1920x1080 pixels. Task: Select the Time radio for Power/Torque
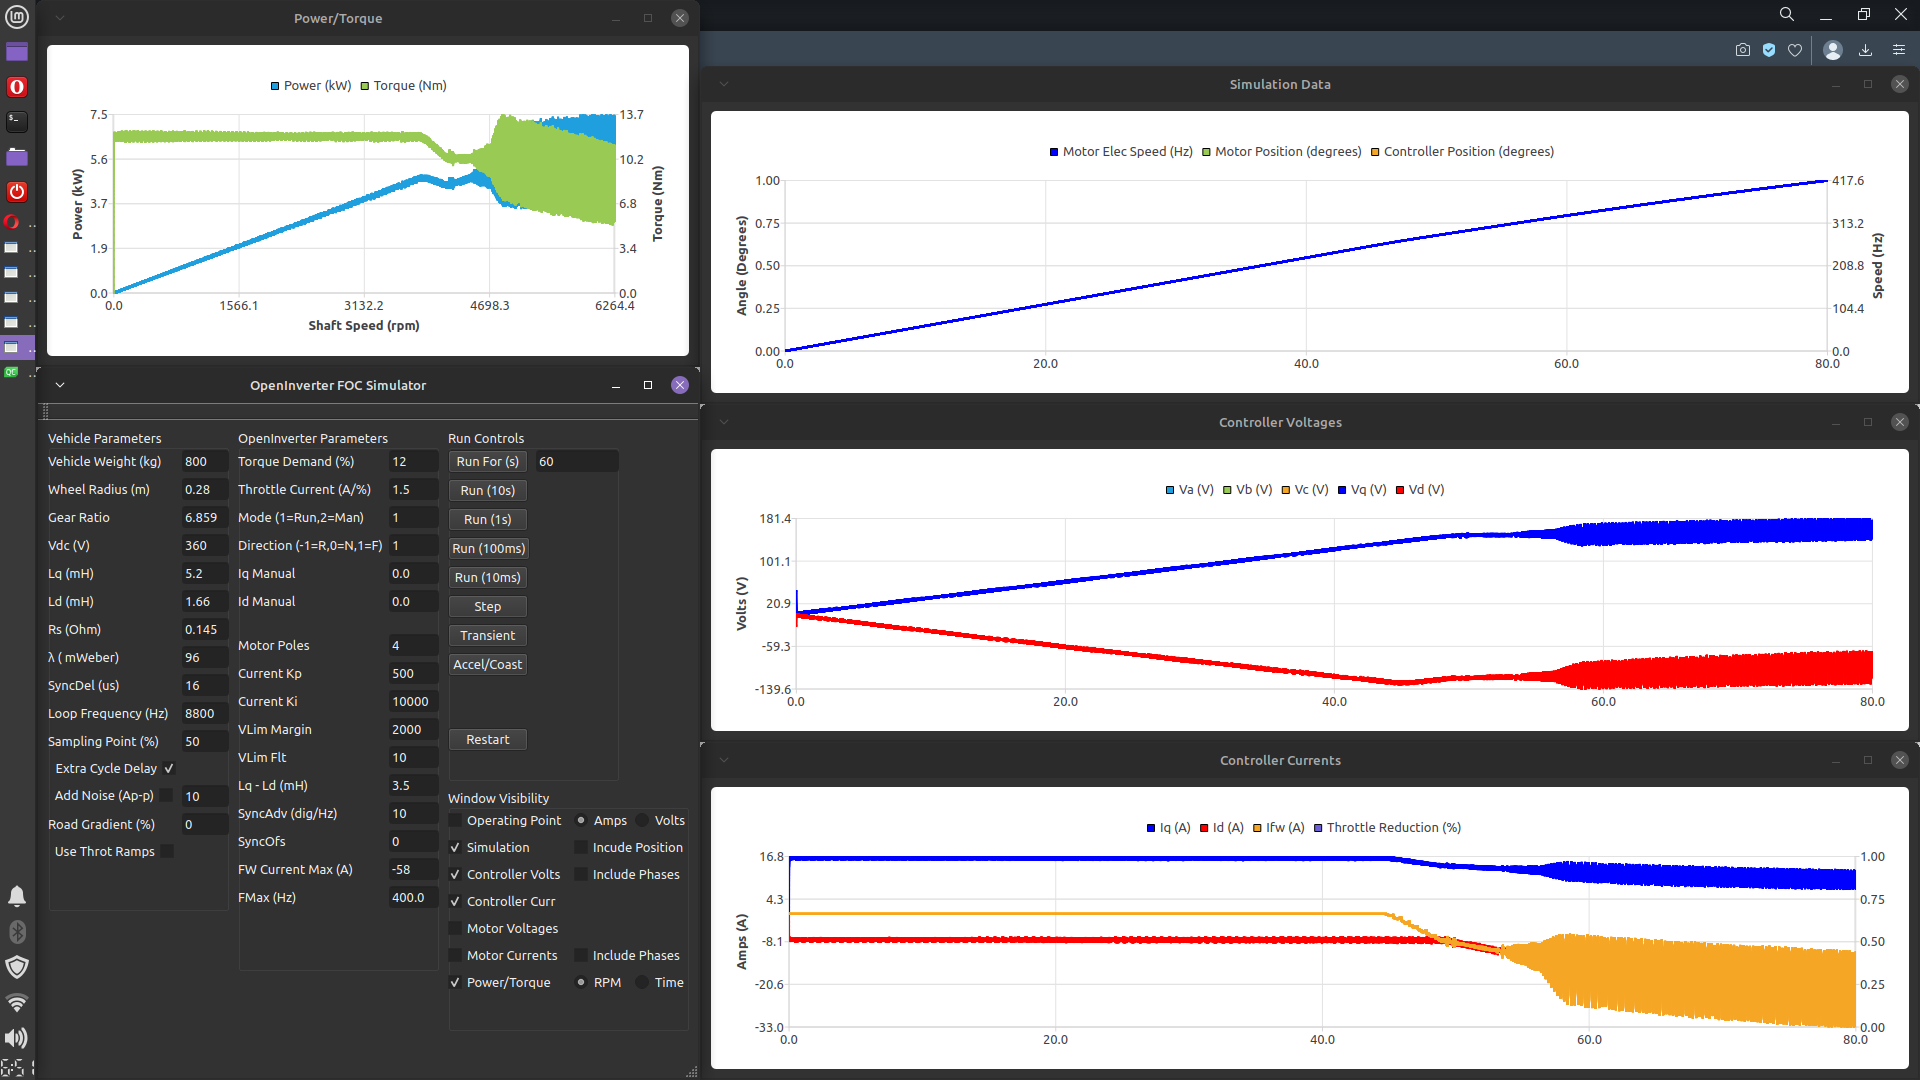point(642,982)
